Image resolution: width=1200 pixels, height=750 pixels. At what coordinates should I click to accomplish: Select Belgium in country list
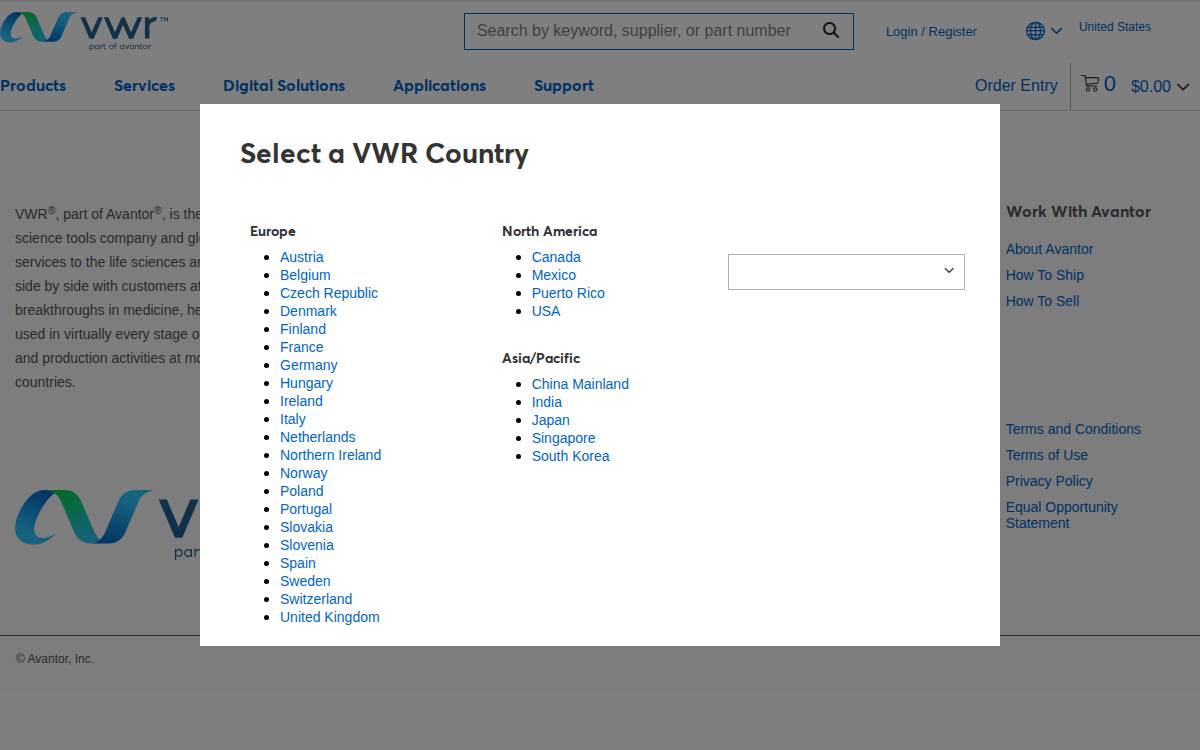[305, 275]
